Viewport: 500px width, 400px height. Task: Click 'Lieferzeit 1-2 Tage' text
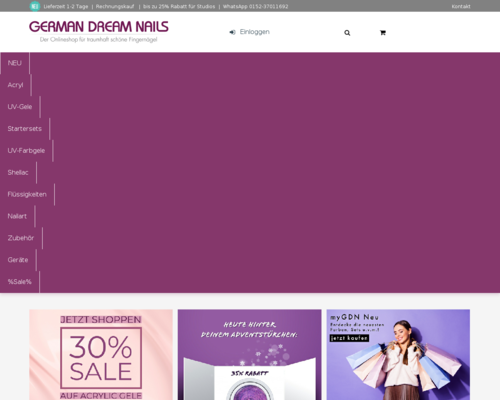point(66,6)
